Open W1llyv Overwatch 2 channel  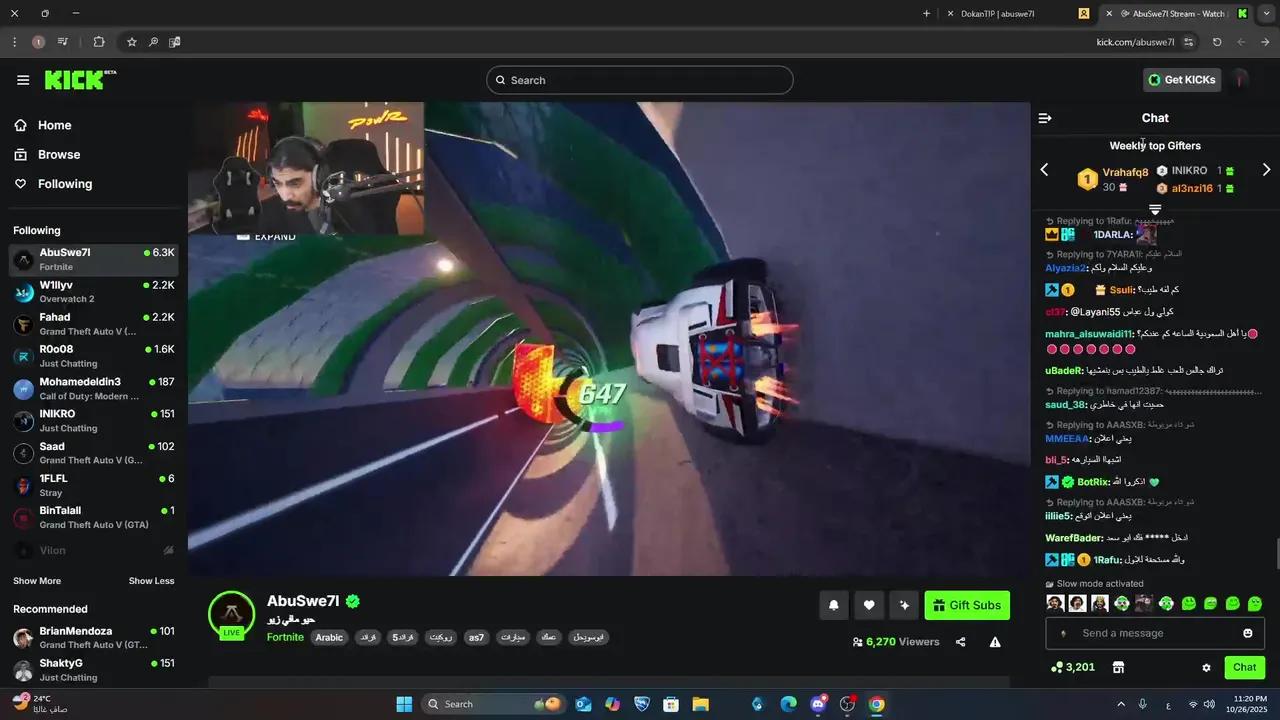(94, 292)
